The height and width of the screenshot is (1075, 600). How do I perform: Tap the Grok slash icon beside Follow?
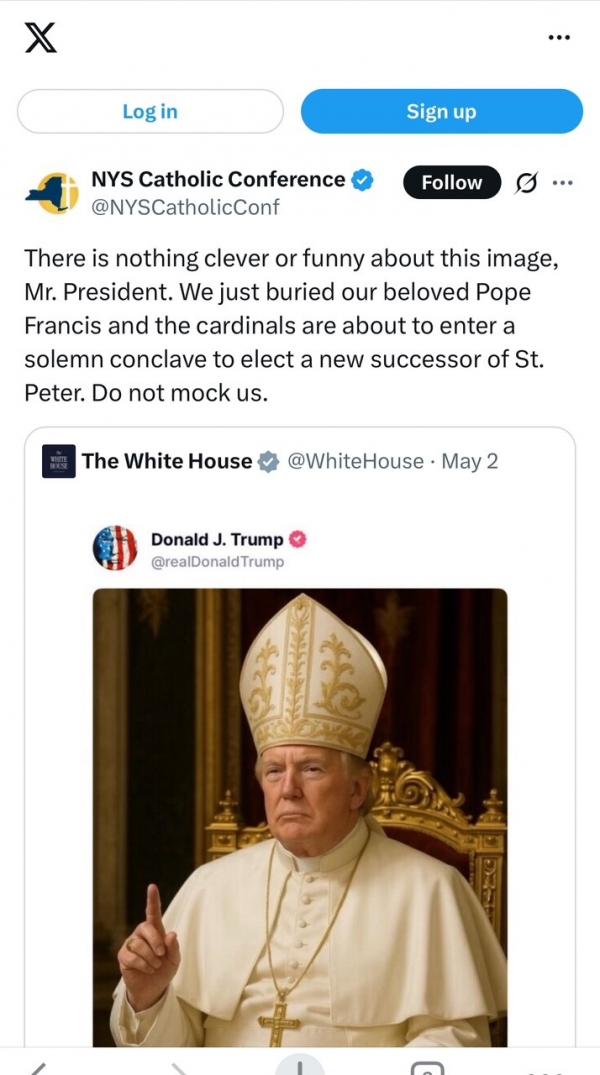[526, 183]
